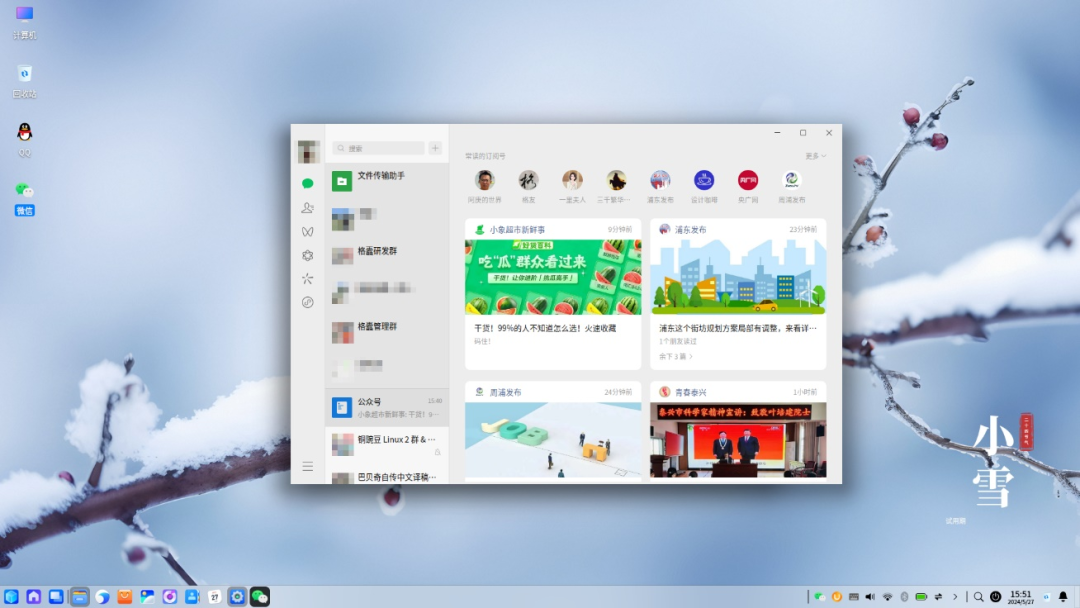Click the WeChat icon in the taskbar

pos(260,597)
